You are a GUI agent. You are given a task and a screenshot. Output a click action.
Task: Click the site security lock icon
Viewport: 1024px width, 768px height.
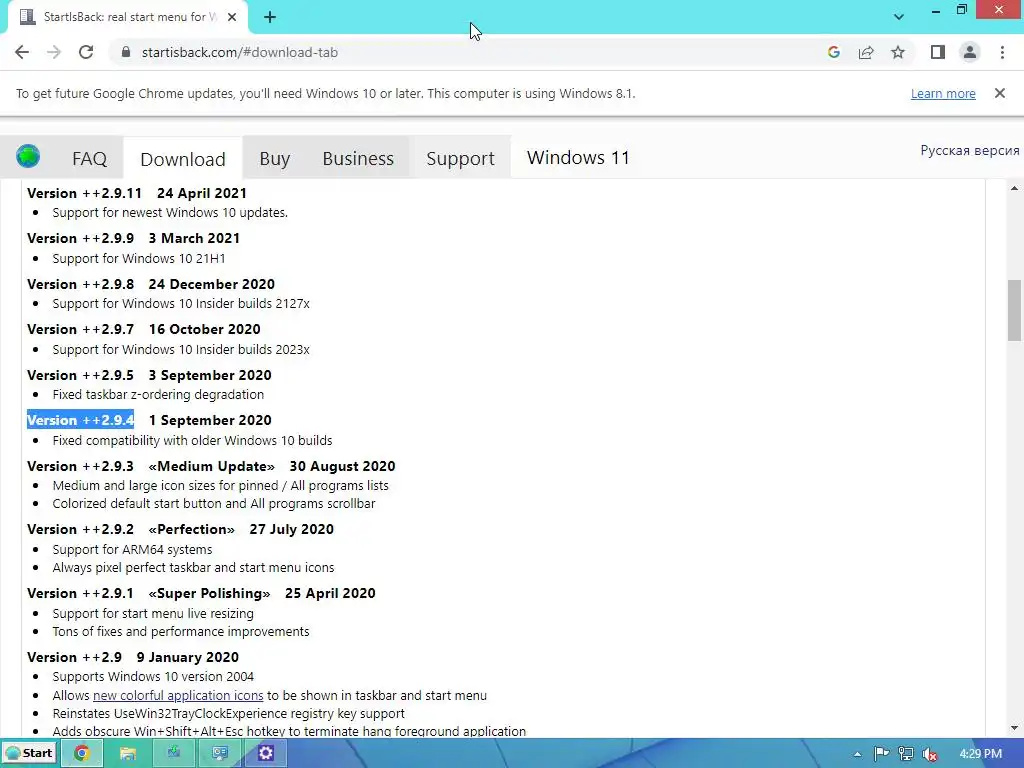click(126, 52)
